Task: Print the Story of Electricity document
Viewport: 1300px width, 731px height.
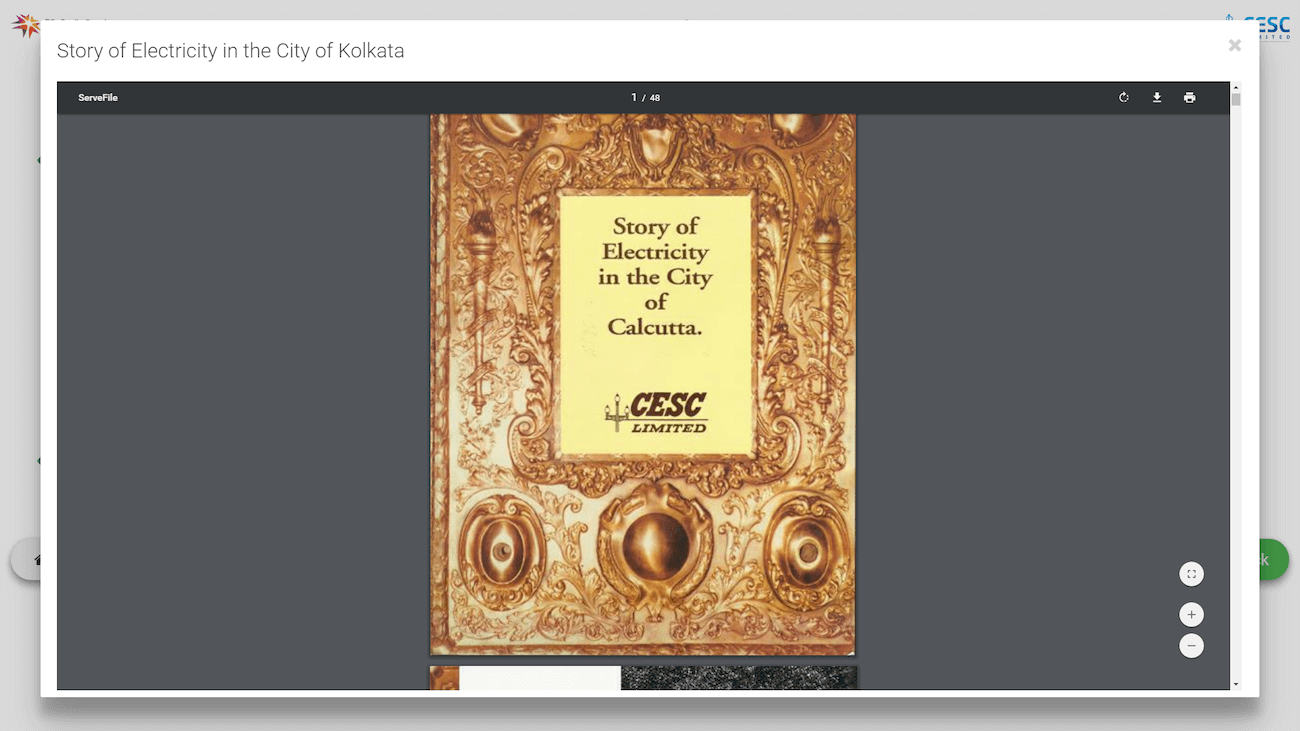Action: pyautogui.click(x=1189, y=98)
